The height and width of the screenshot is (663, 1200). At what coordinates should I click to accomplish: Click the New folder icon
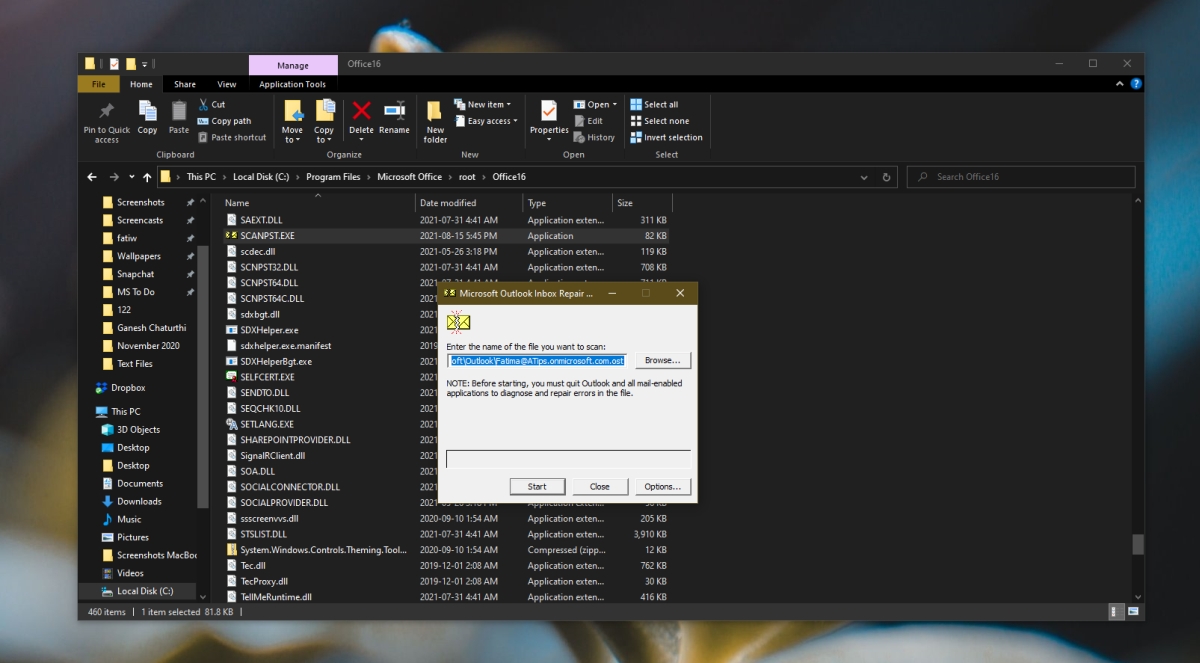(x=435, y=110)
